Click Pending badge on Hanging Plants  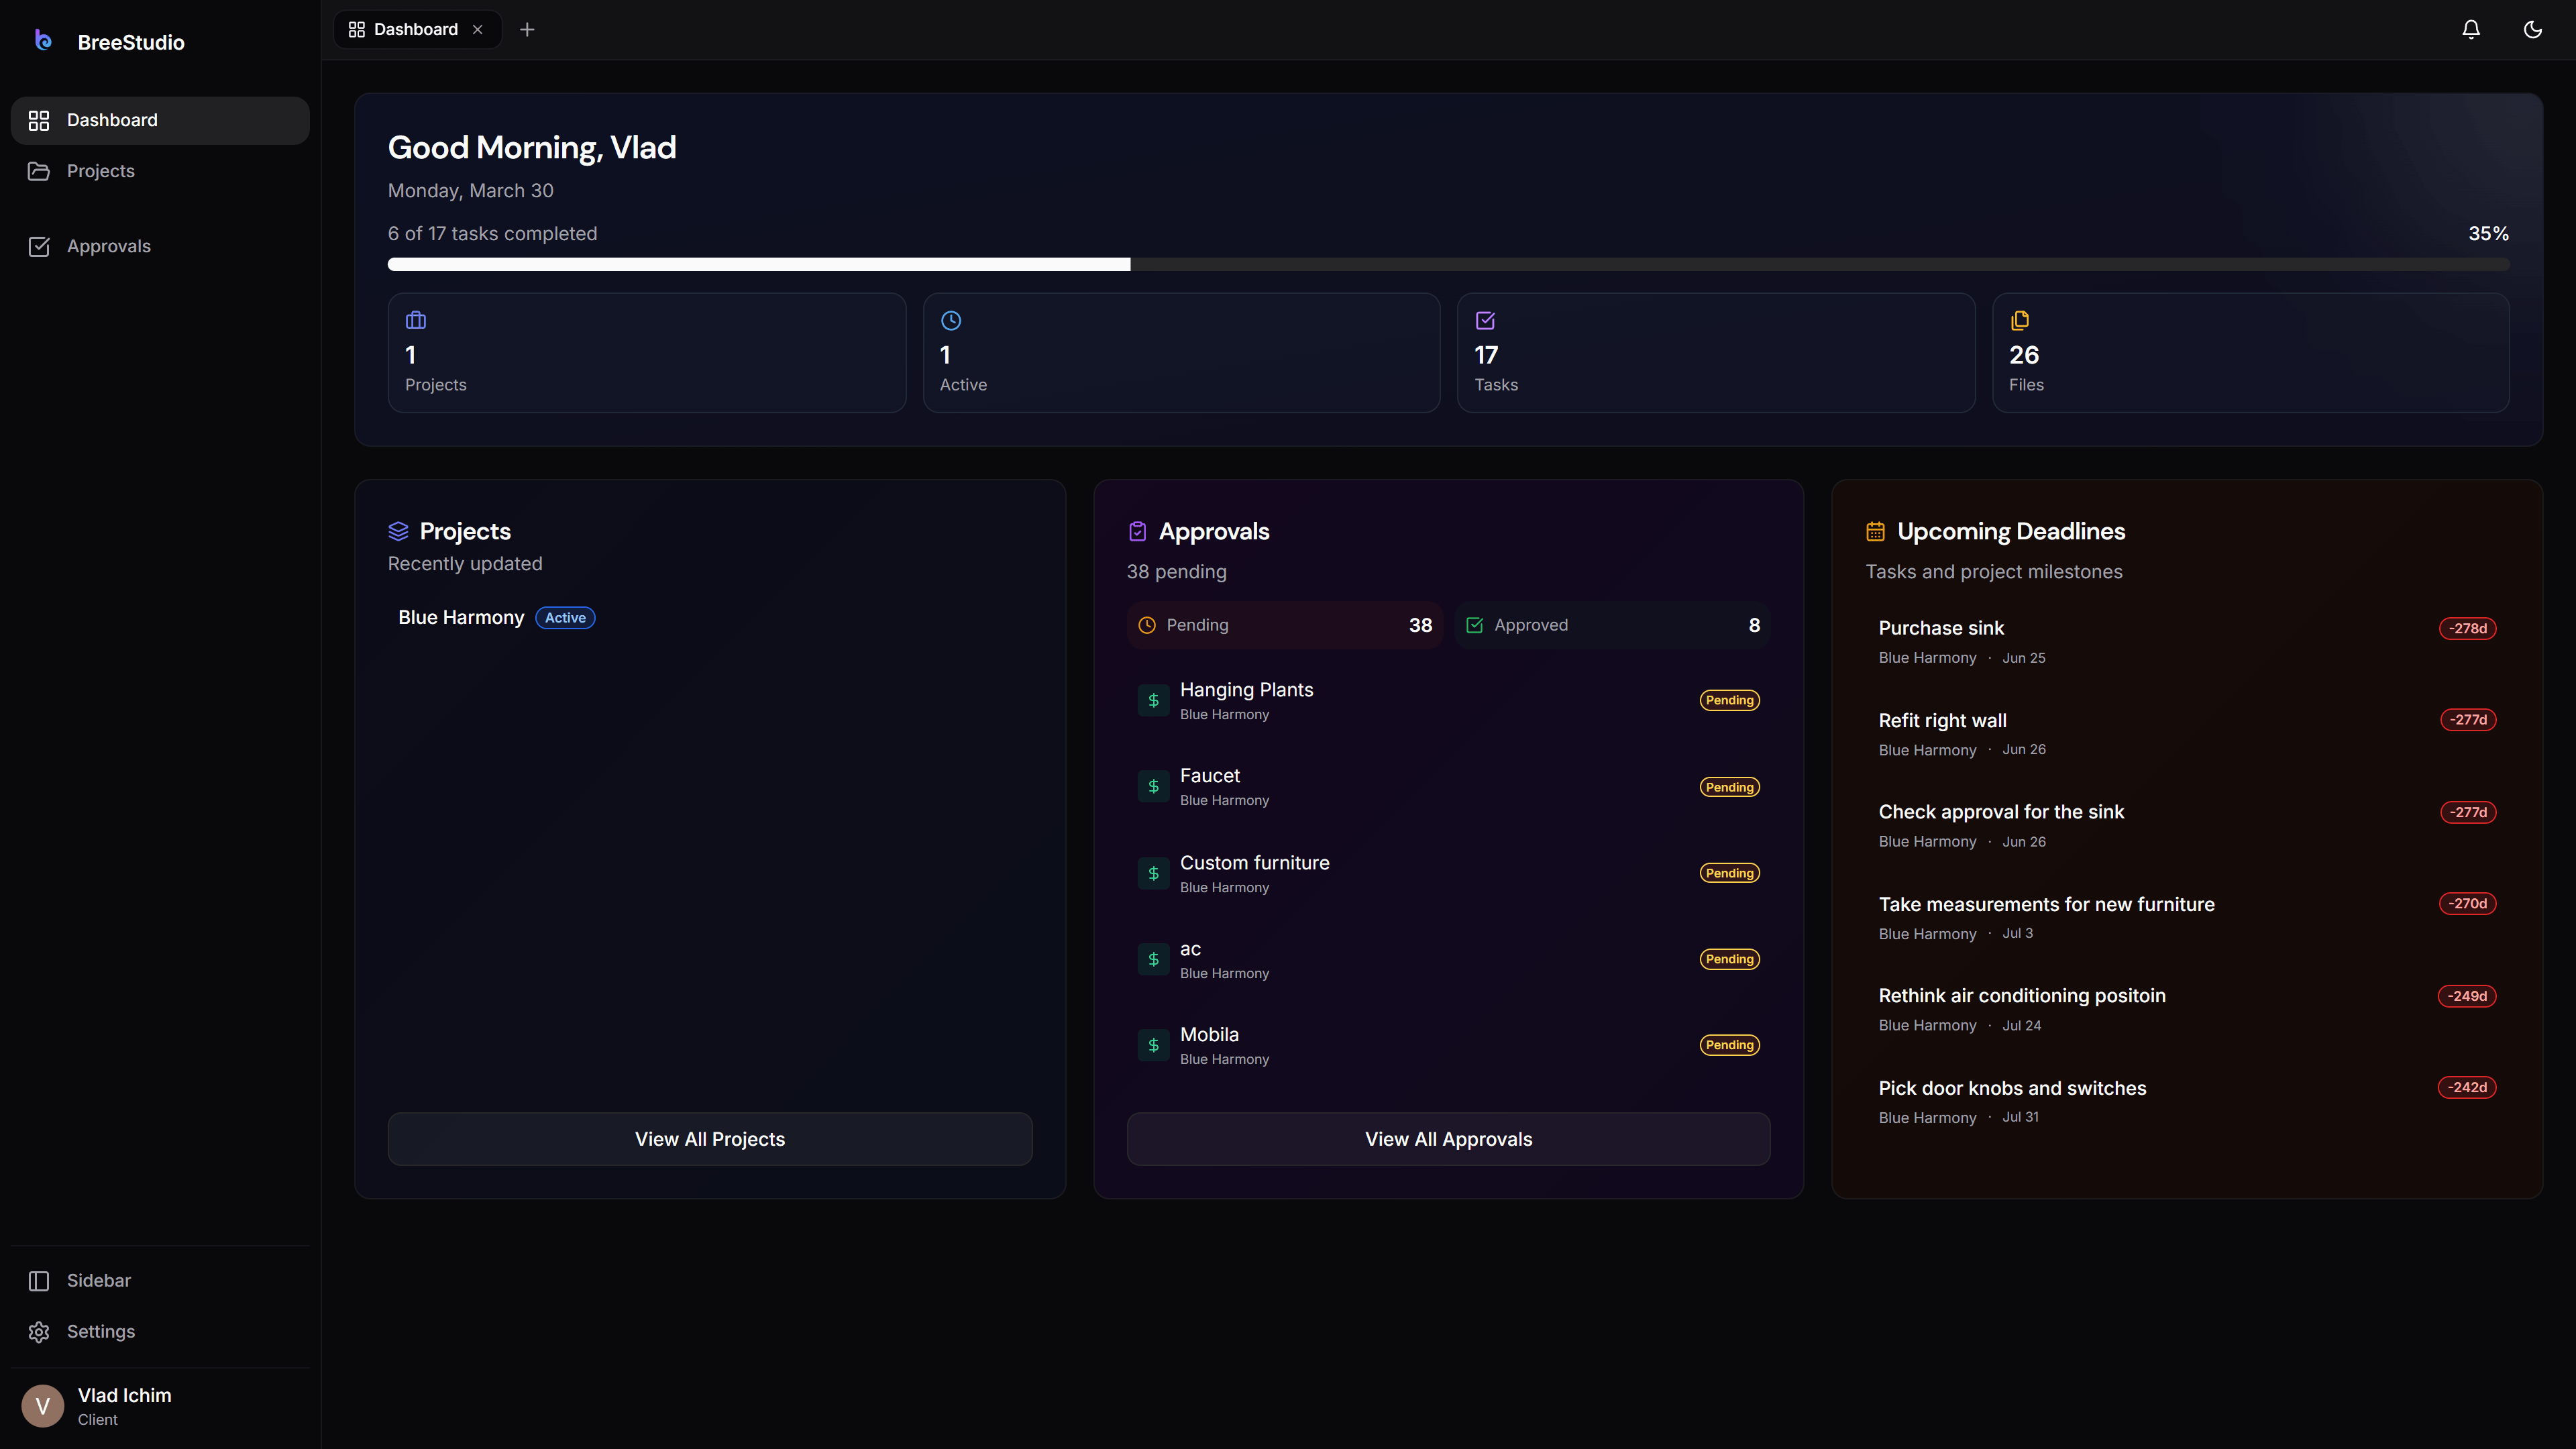point(1729,700)
